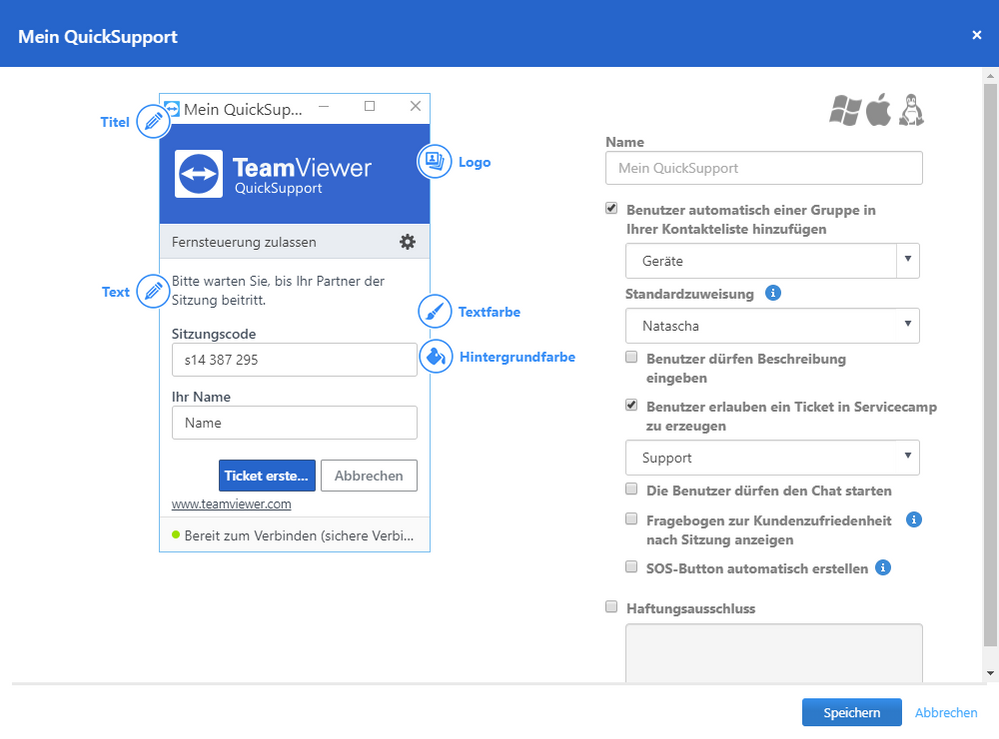Click the Fernsteuerung zulassen header text

coord(244,242)
